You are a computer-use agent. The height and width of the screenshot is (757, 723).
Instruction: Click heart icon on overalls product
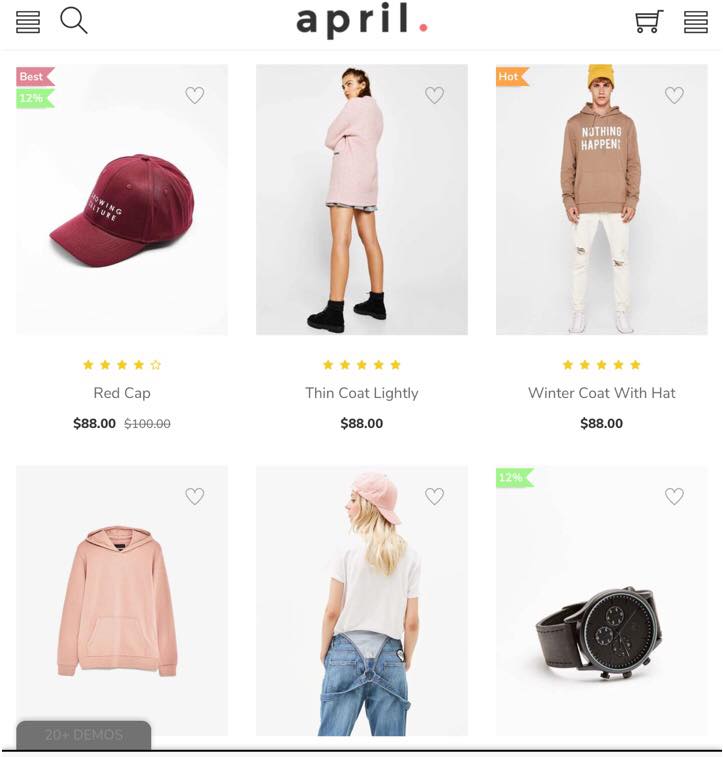click(434, 496)
